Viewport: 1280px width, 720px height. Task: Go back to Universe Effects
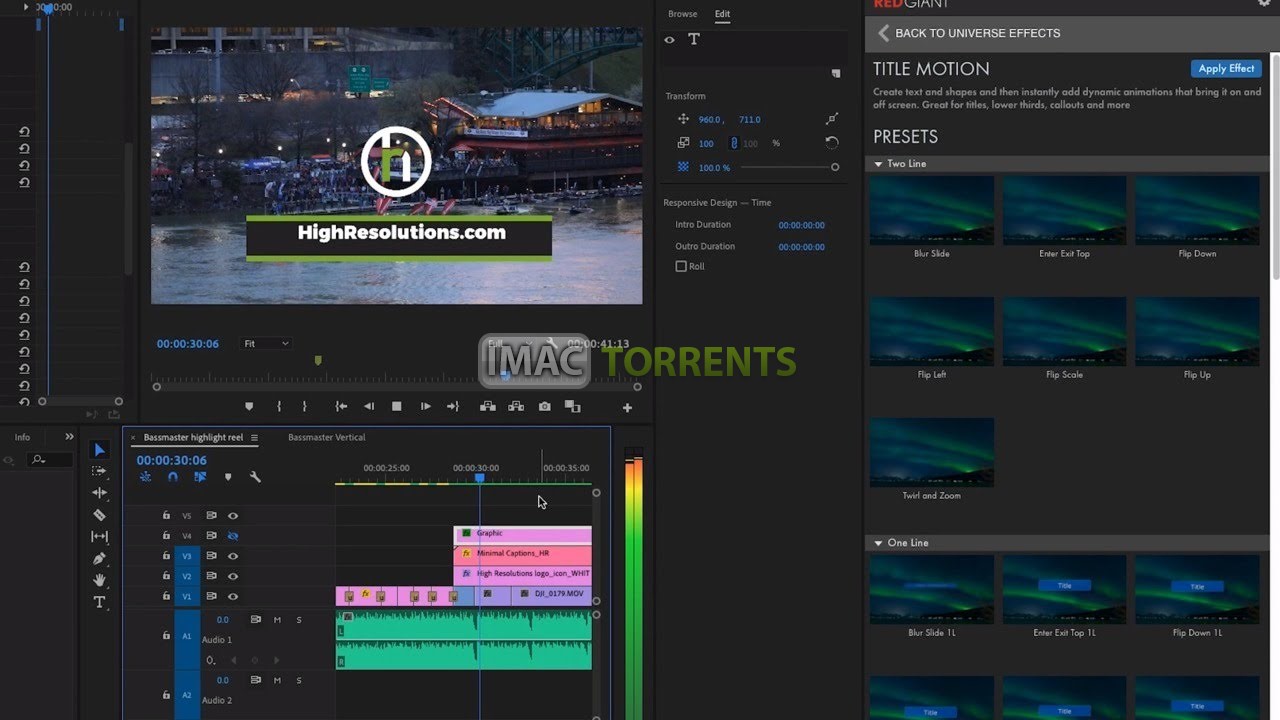968,33
